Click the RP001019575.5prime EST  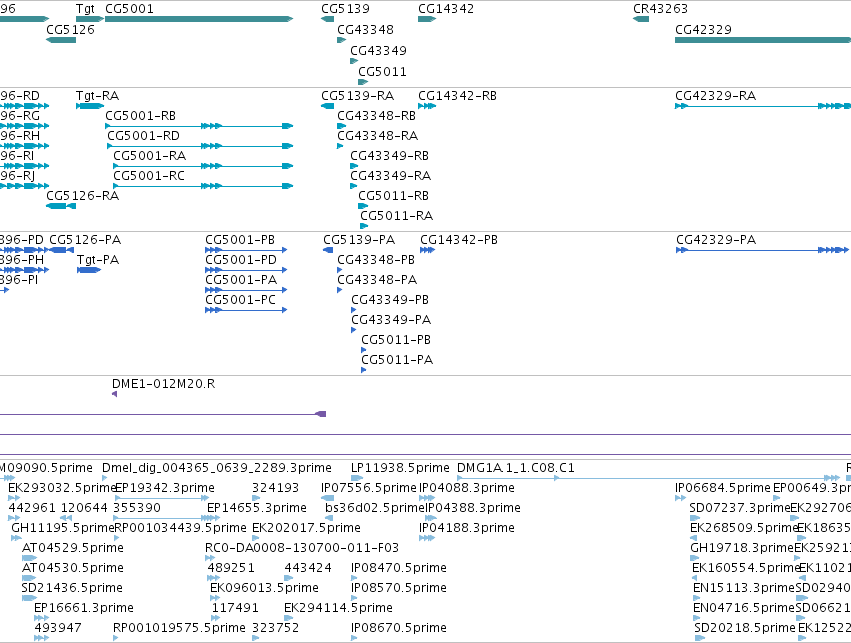coord(180,628)
